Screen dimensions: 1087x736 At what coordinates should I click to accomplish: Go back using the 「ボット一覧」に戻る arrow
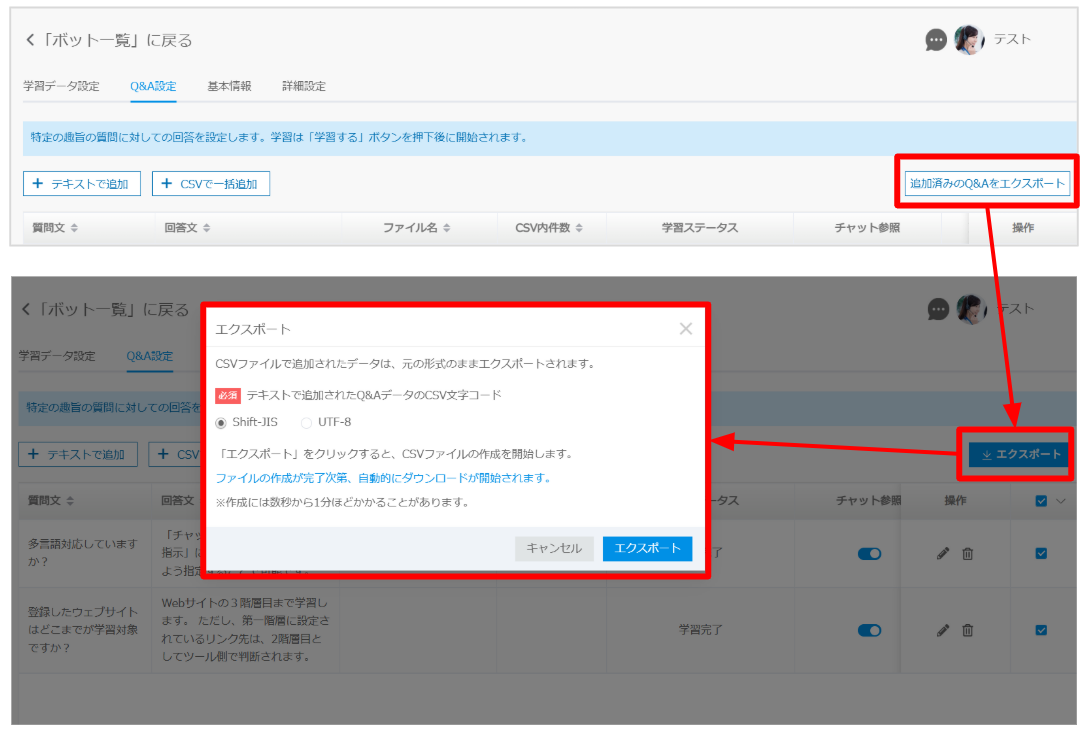coord(30,40)
